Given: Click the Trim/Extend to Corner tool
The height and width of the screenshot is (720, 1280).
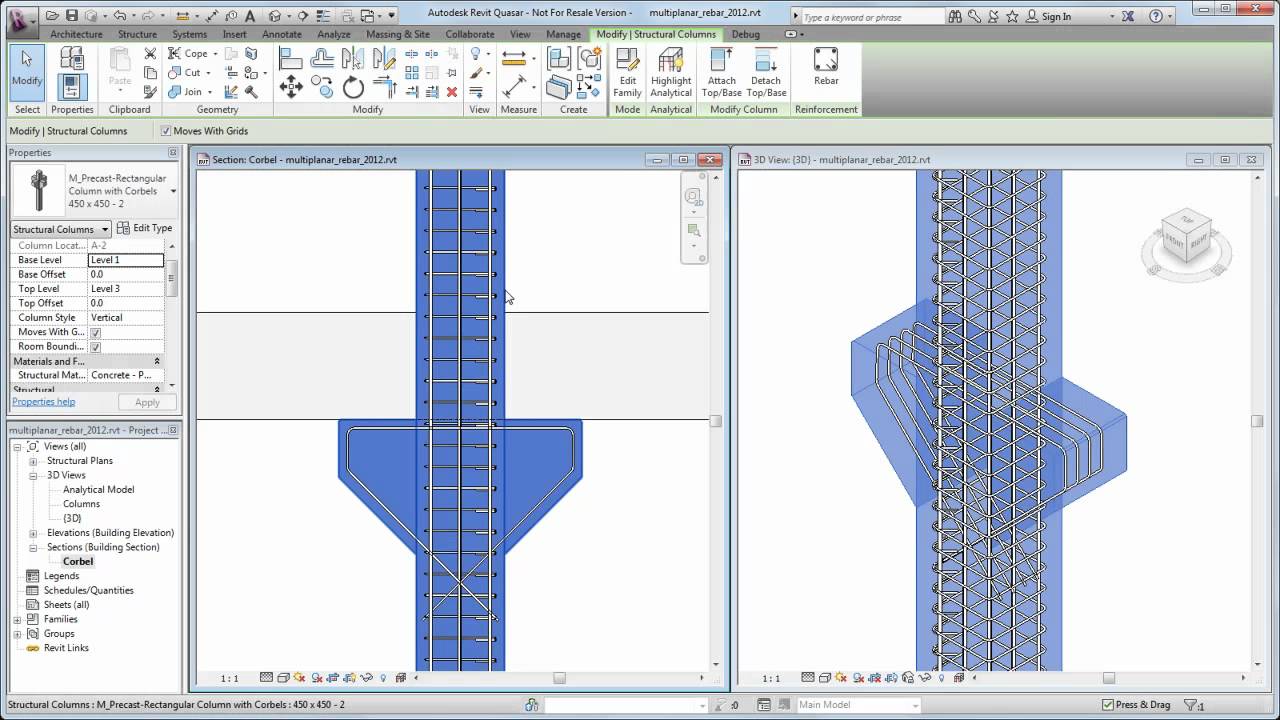Looking at the screenshot, I should (x=385, y=88).
